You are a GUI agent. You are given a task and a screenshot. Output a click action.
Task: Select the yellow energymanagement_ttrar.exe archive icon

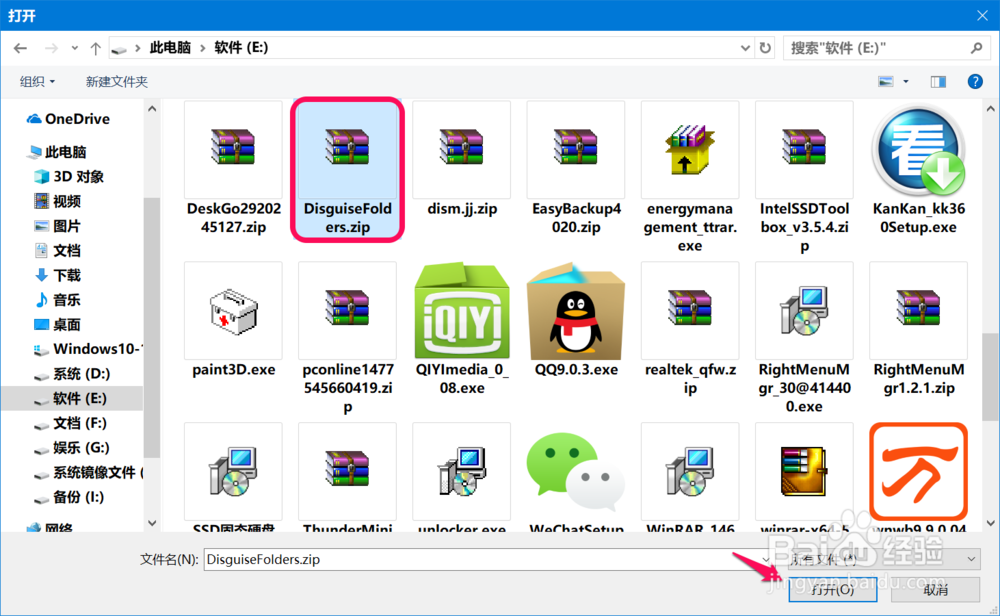[690, 150]
